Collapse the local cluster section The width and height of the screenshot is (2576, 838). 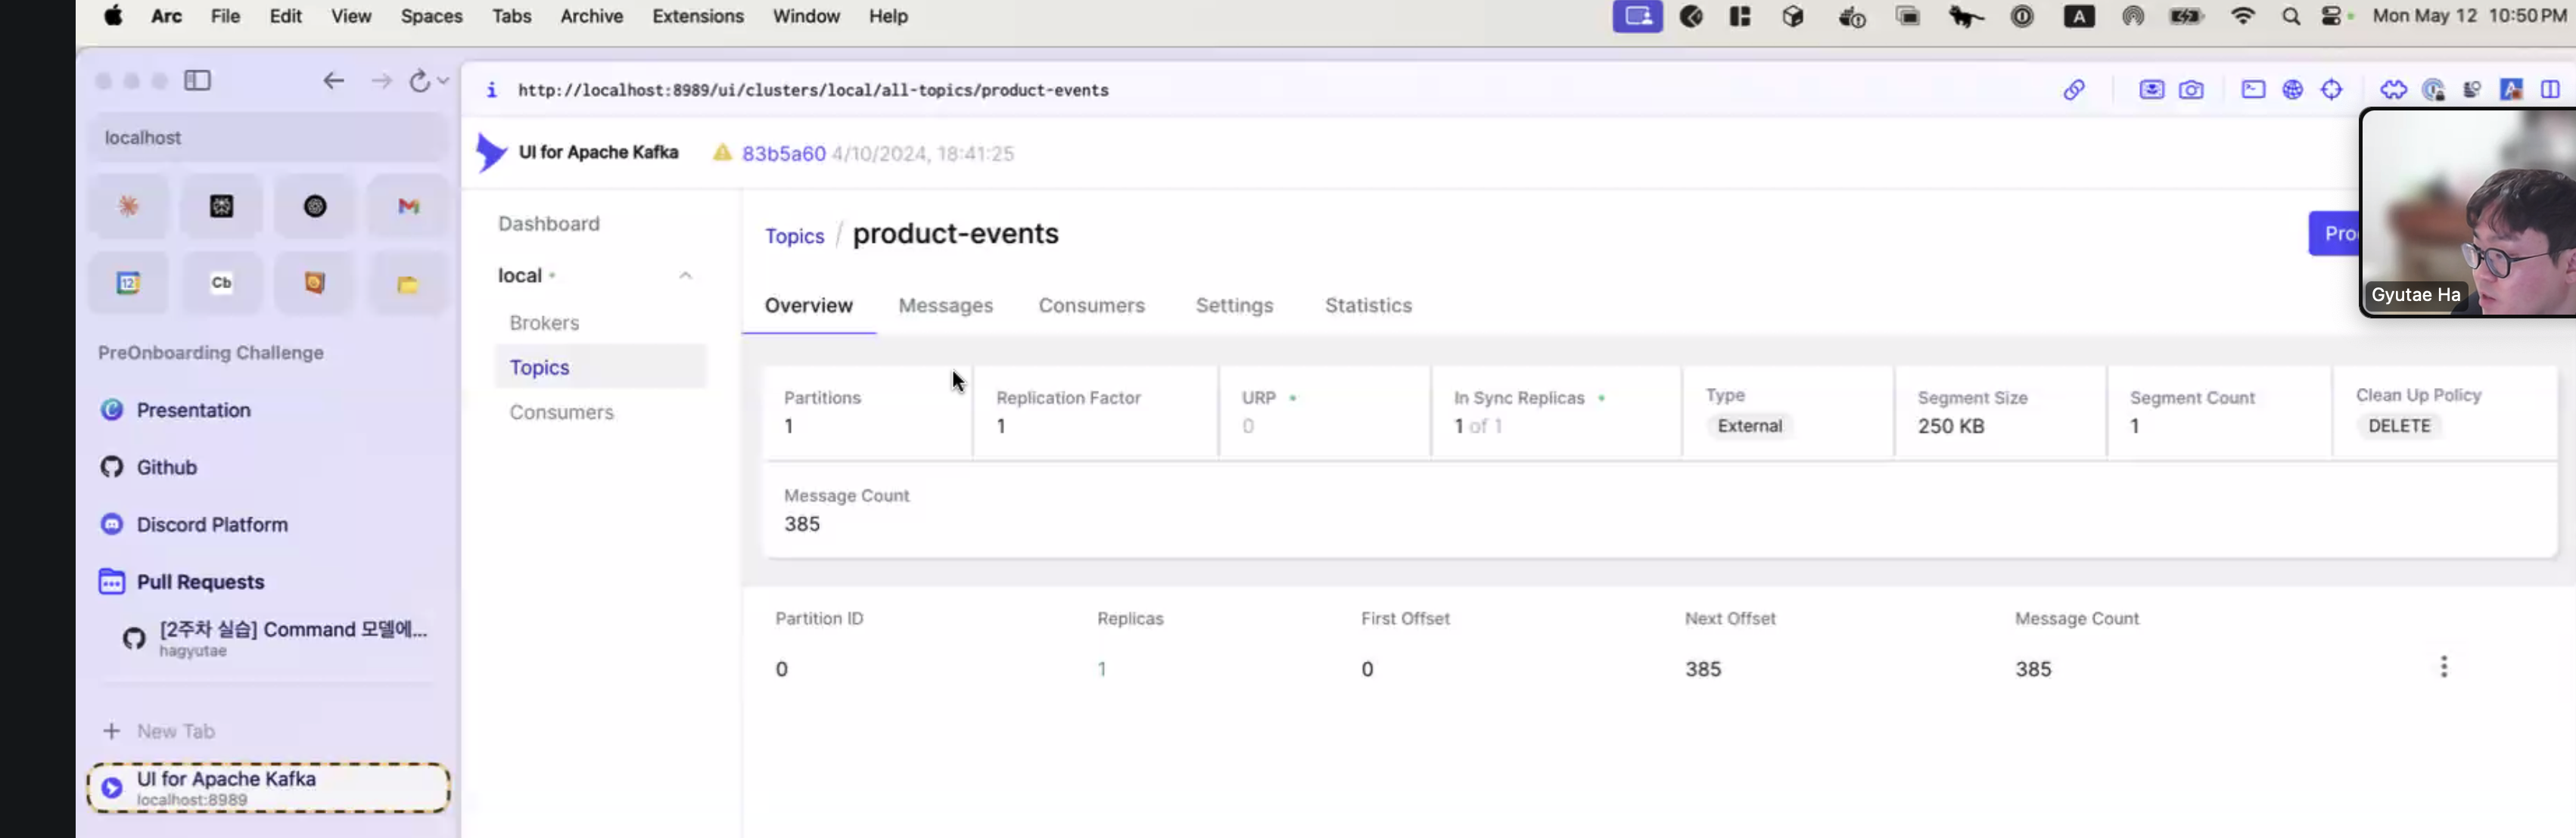(x=685, y=275)
